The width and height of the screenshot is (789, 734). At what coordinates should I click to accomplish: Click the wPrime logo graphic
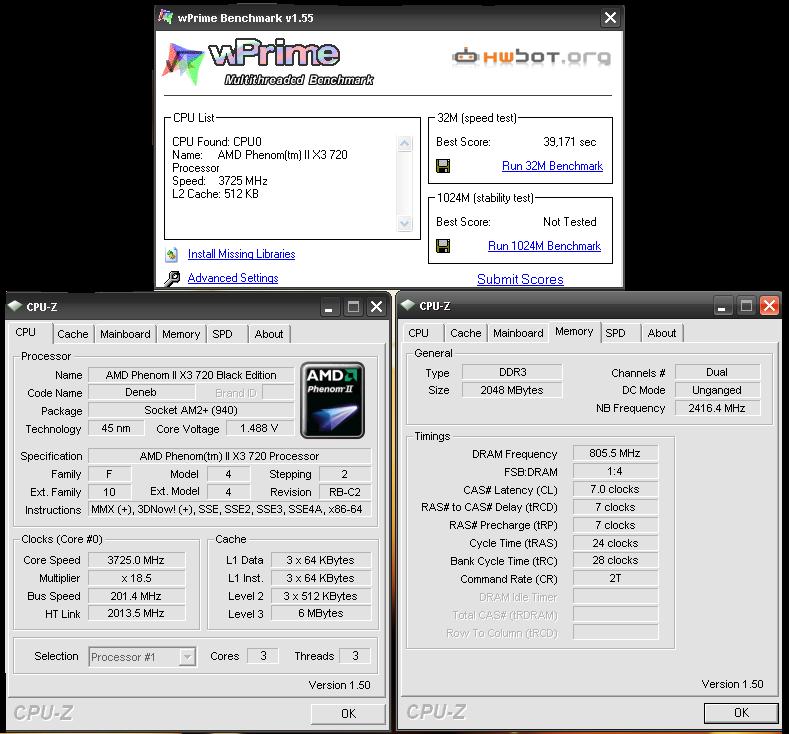coord(267,62)
